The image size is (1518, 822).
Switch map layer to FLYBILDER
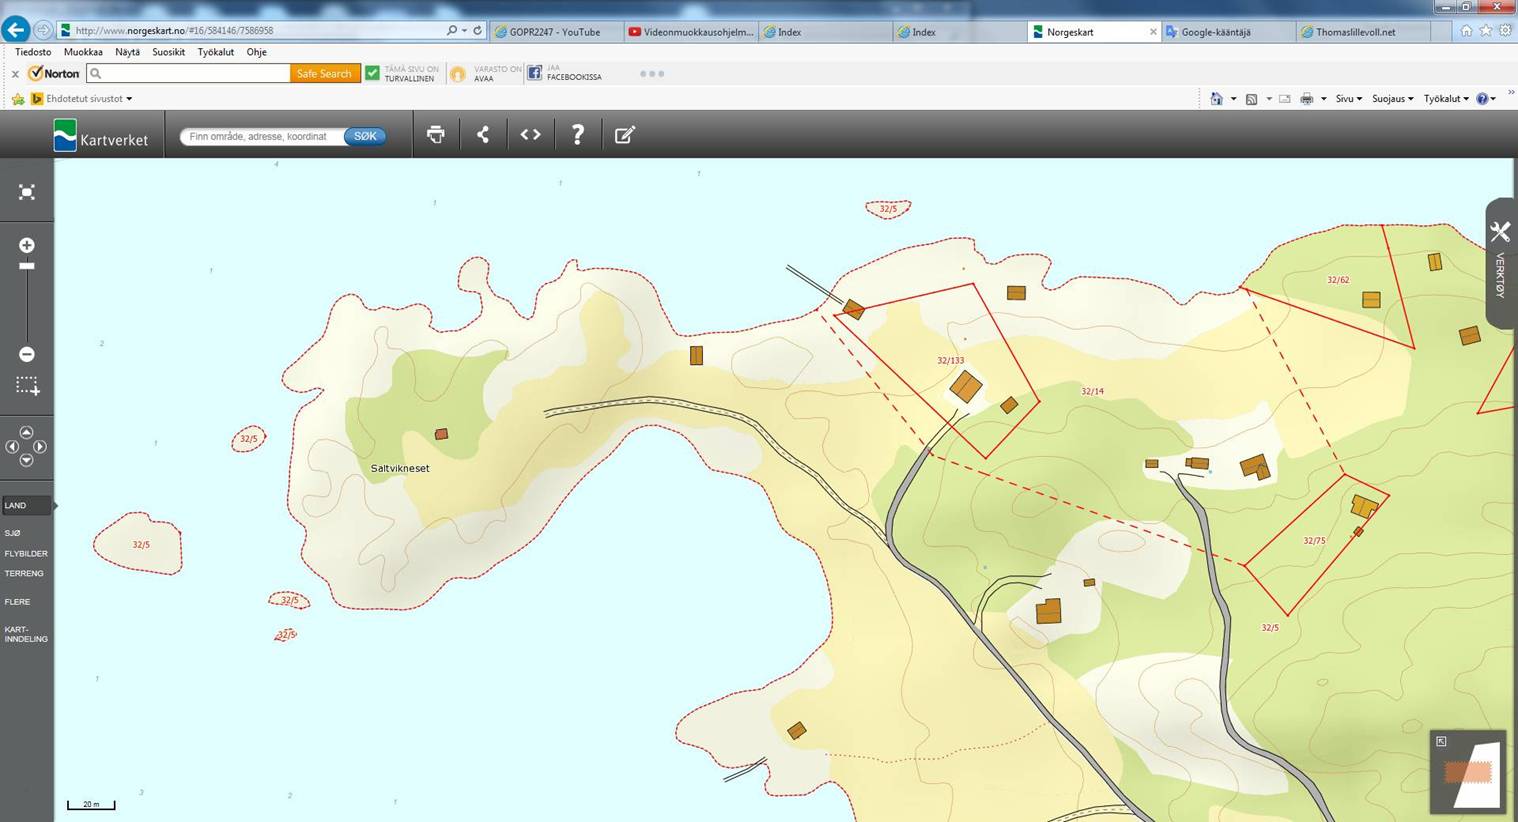click(26, 553)
